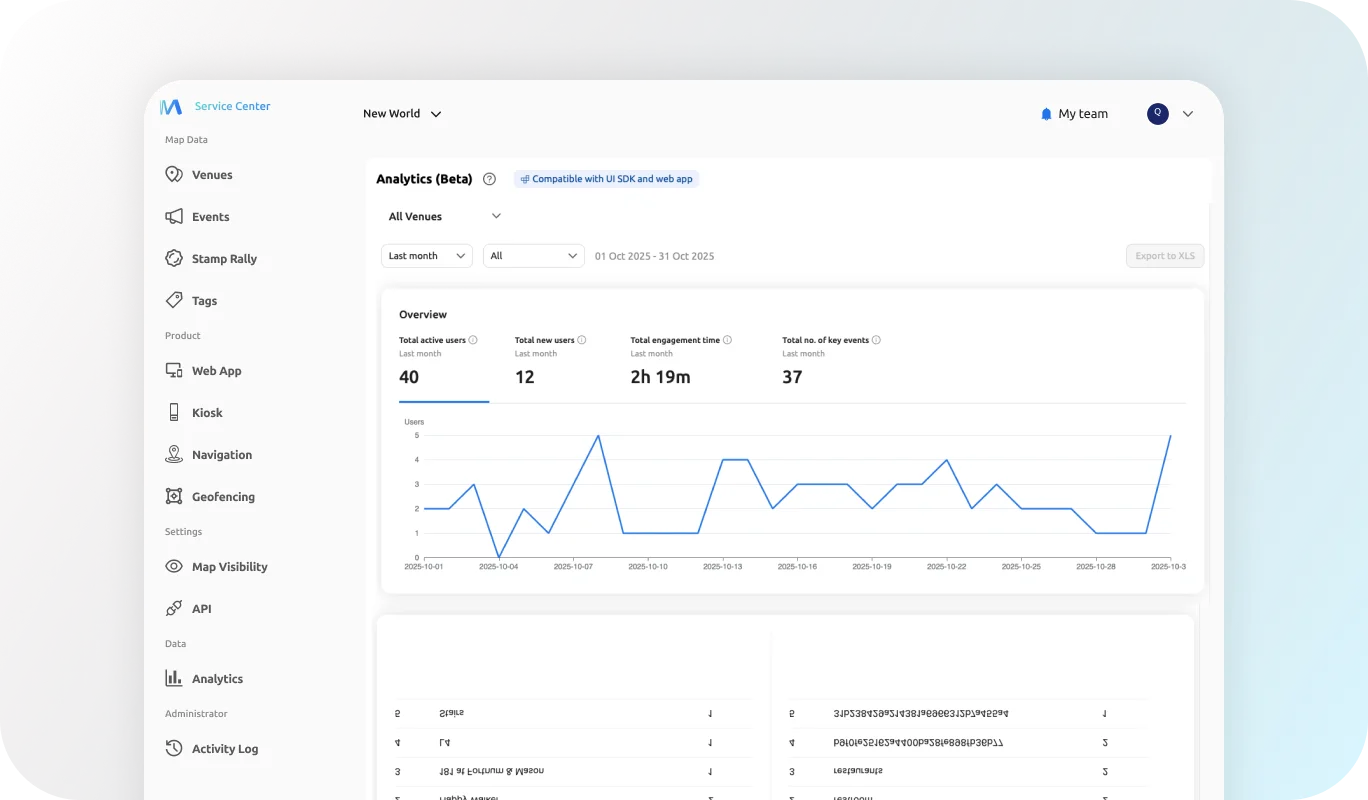The height and width of the screenshot is (800, 1368).
Task: Click the Stamp Rally badge icon
Action: click(x=174, y=258)
